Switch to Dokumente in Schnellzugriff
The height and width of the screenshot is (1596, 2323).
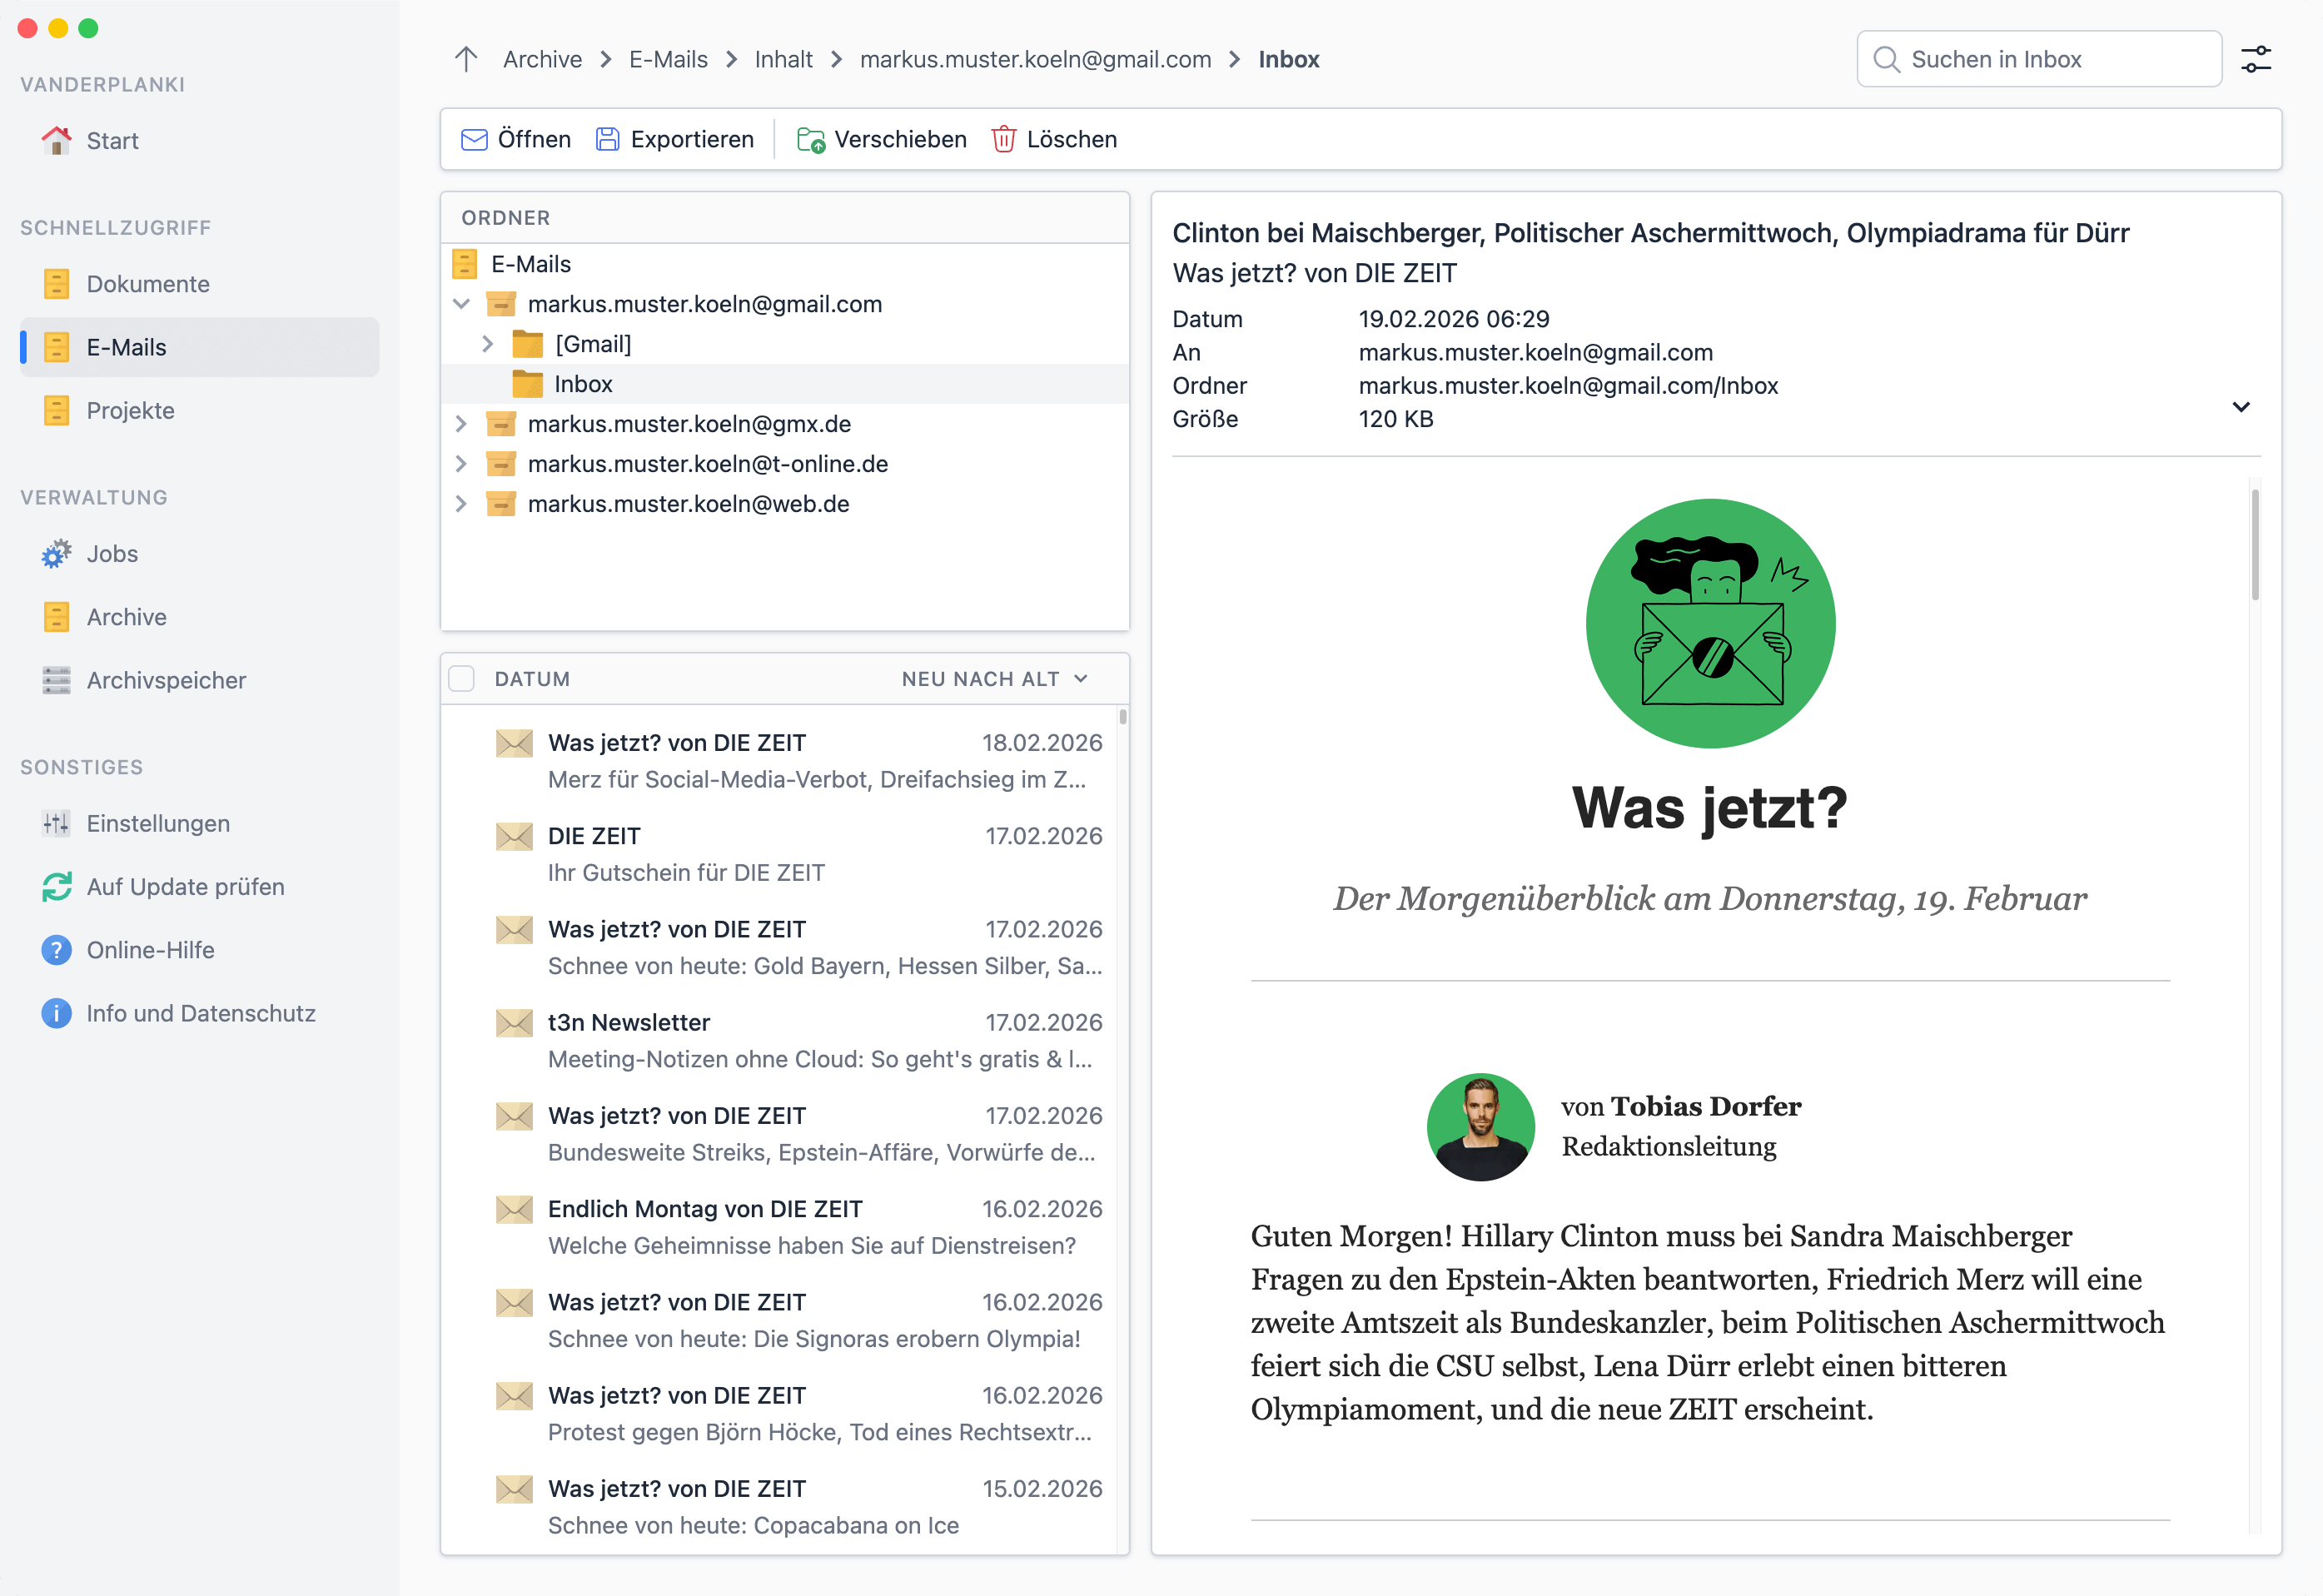(x=147, y=283)
